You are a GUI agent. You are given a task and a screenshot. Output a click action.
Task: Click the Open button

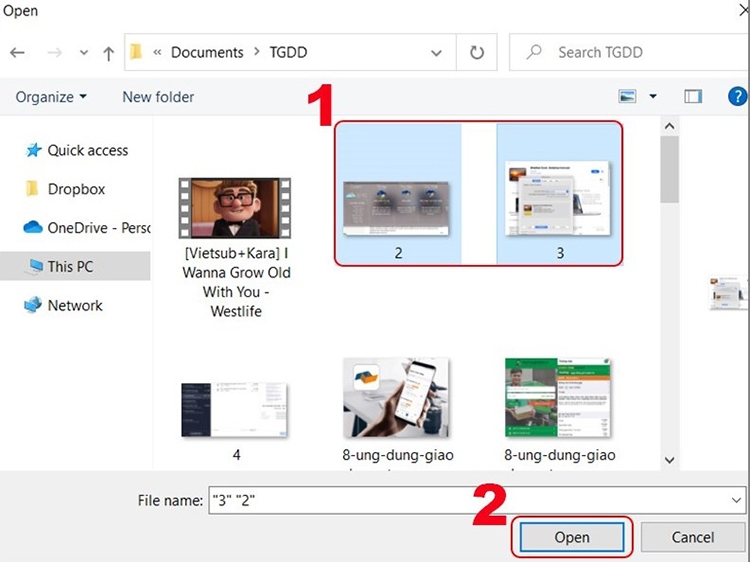coord(572,537)
